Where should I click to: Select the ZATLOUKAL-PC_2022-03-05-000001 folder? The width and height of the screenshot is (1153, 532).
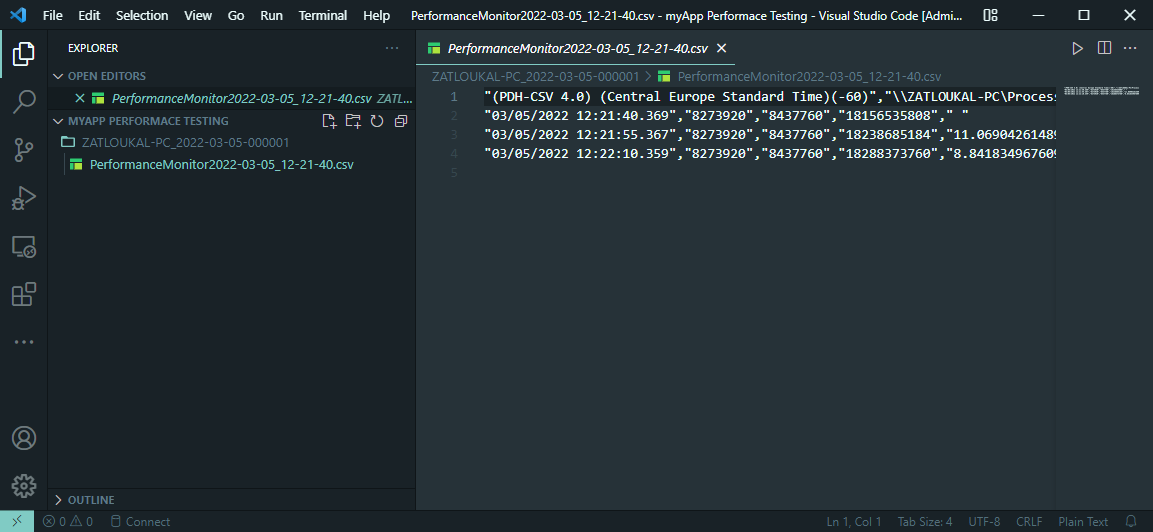pyautogui.click(x=185, y=142)
